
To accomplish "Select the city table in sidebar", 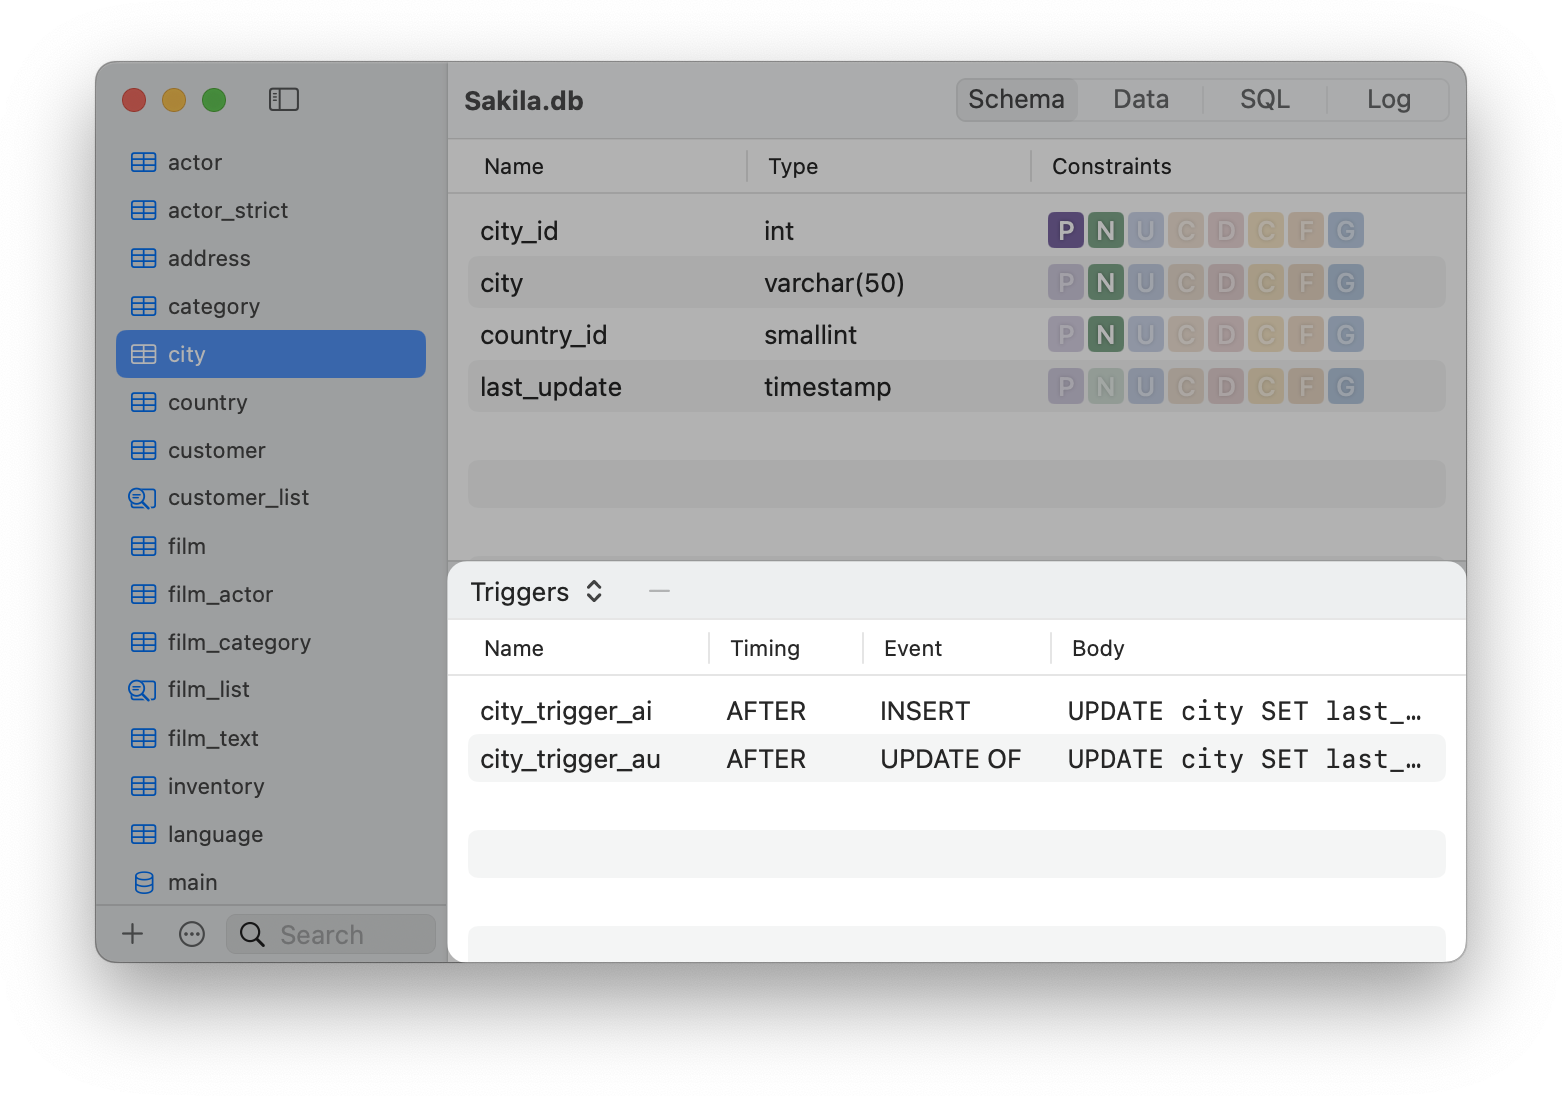I will [x=271, y=354].
